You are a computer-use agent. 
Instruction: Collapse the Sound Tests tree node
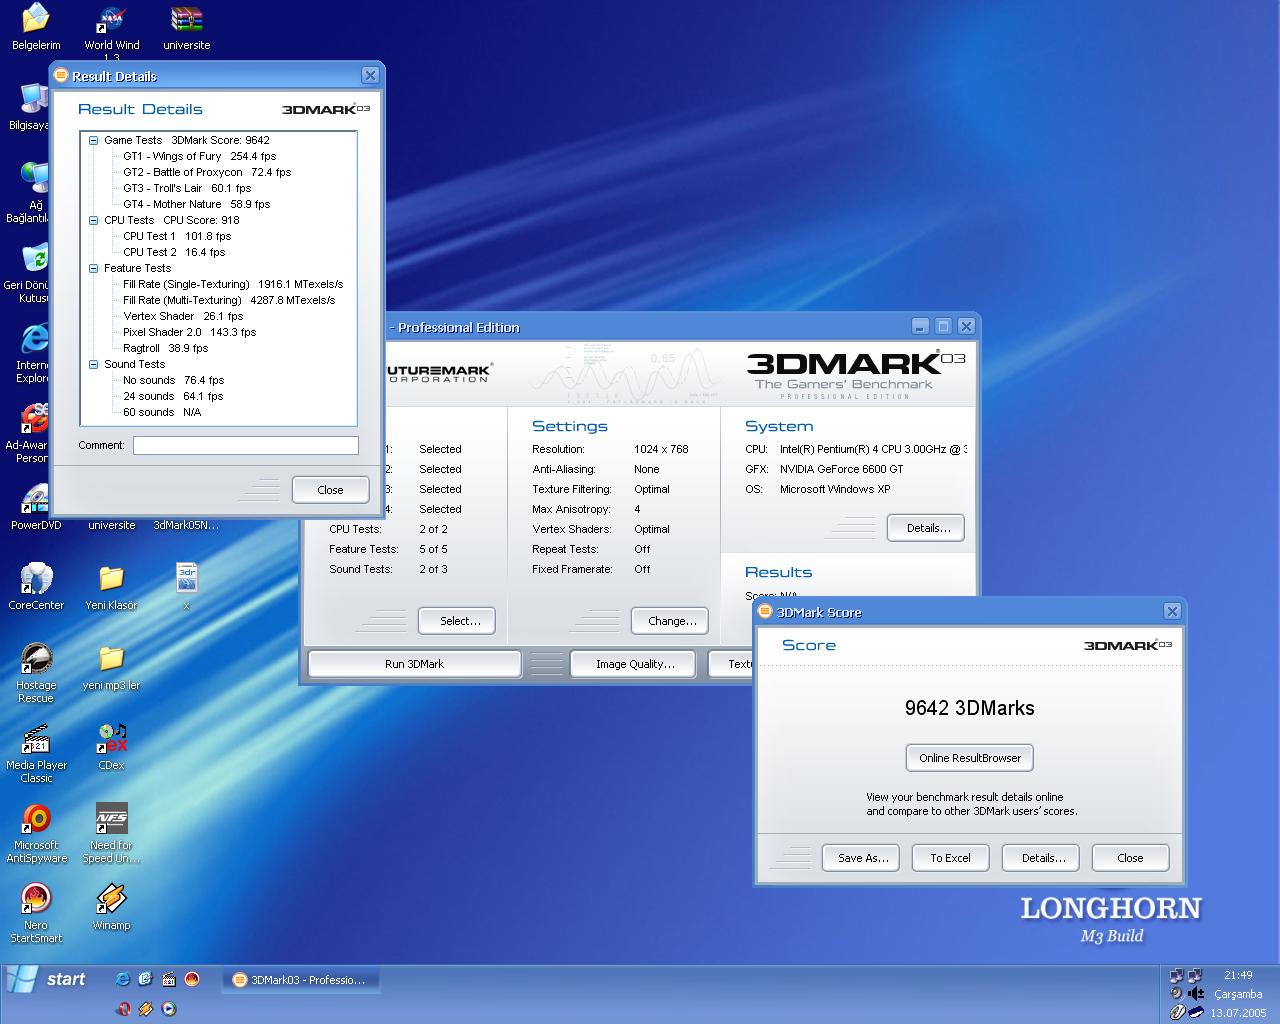click(94, 364)
